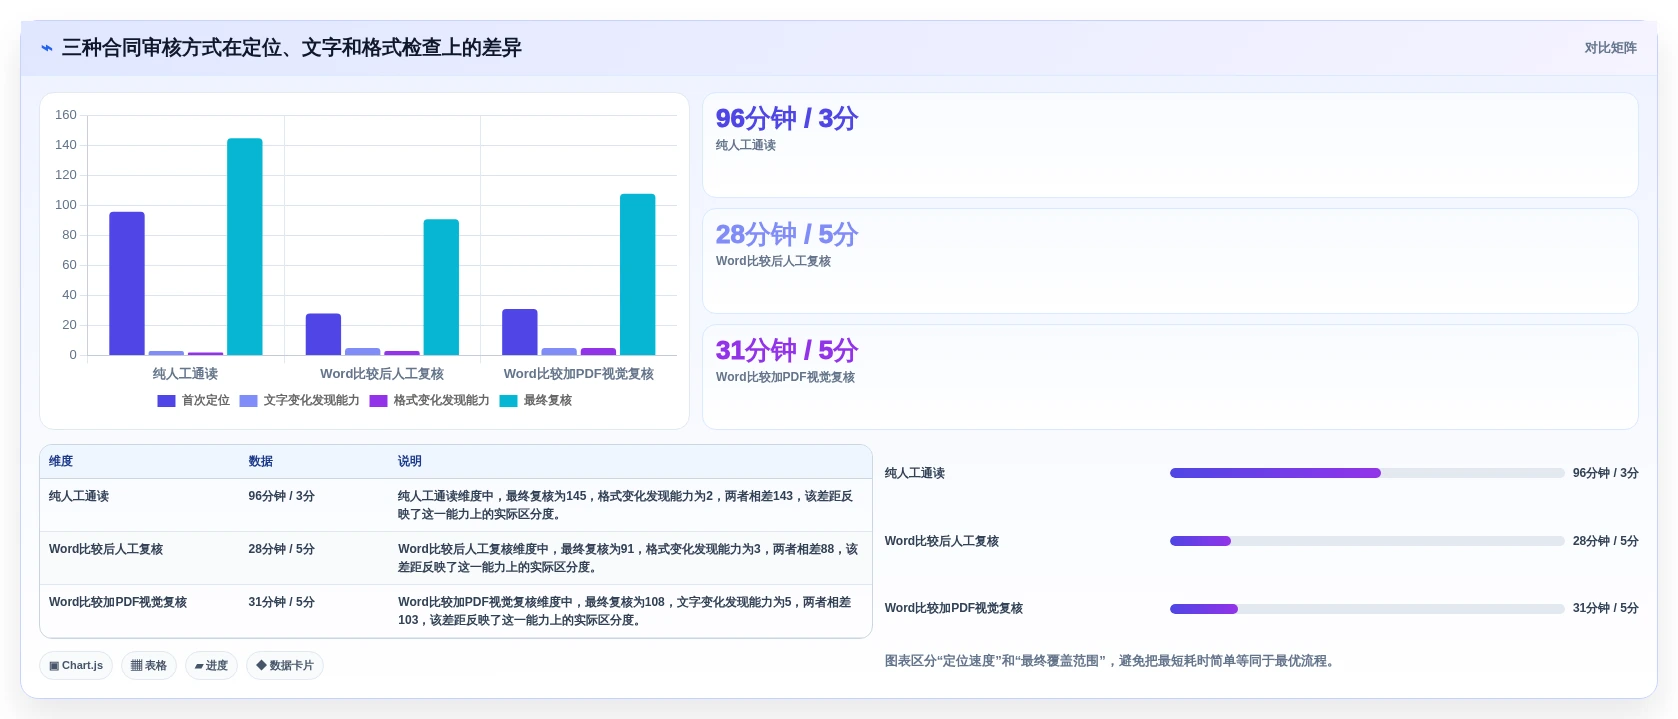Click the 首次定位 bar for Word比较后人工复核
Viewport: 1678px width, 719px height.
point(323,334)
